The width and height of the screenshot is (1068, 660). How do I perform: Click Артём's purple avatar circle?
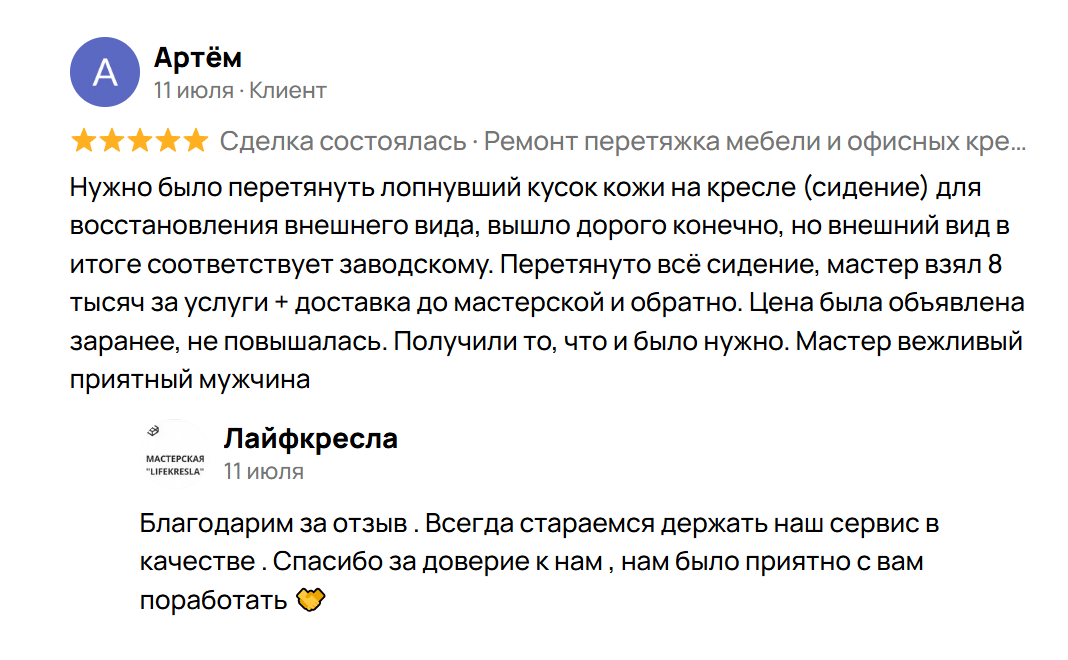point(104,72)
